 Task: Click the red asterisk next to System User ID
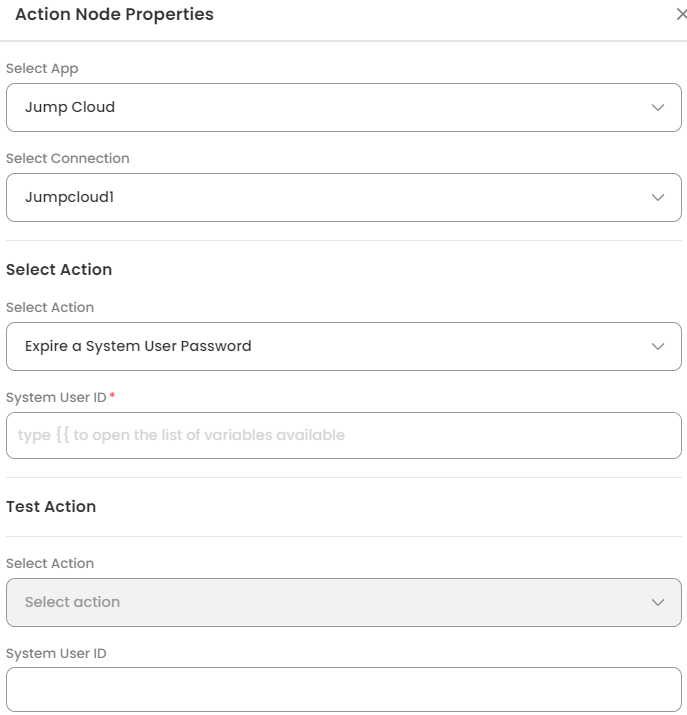[112, 397]
